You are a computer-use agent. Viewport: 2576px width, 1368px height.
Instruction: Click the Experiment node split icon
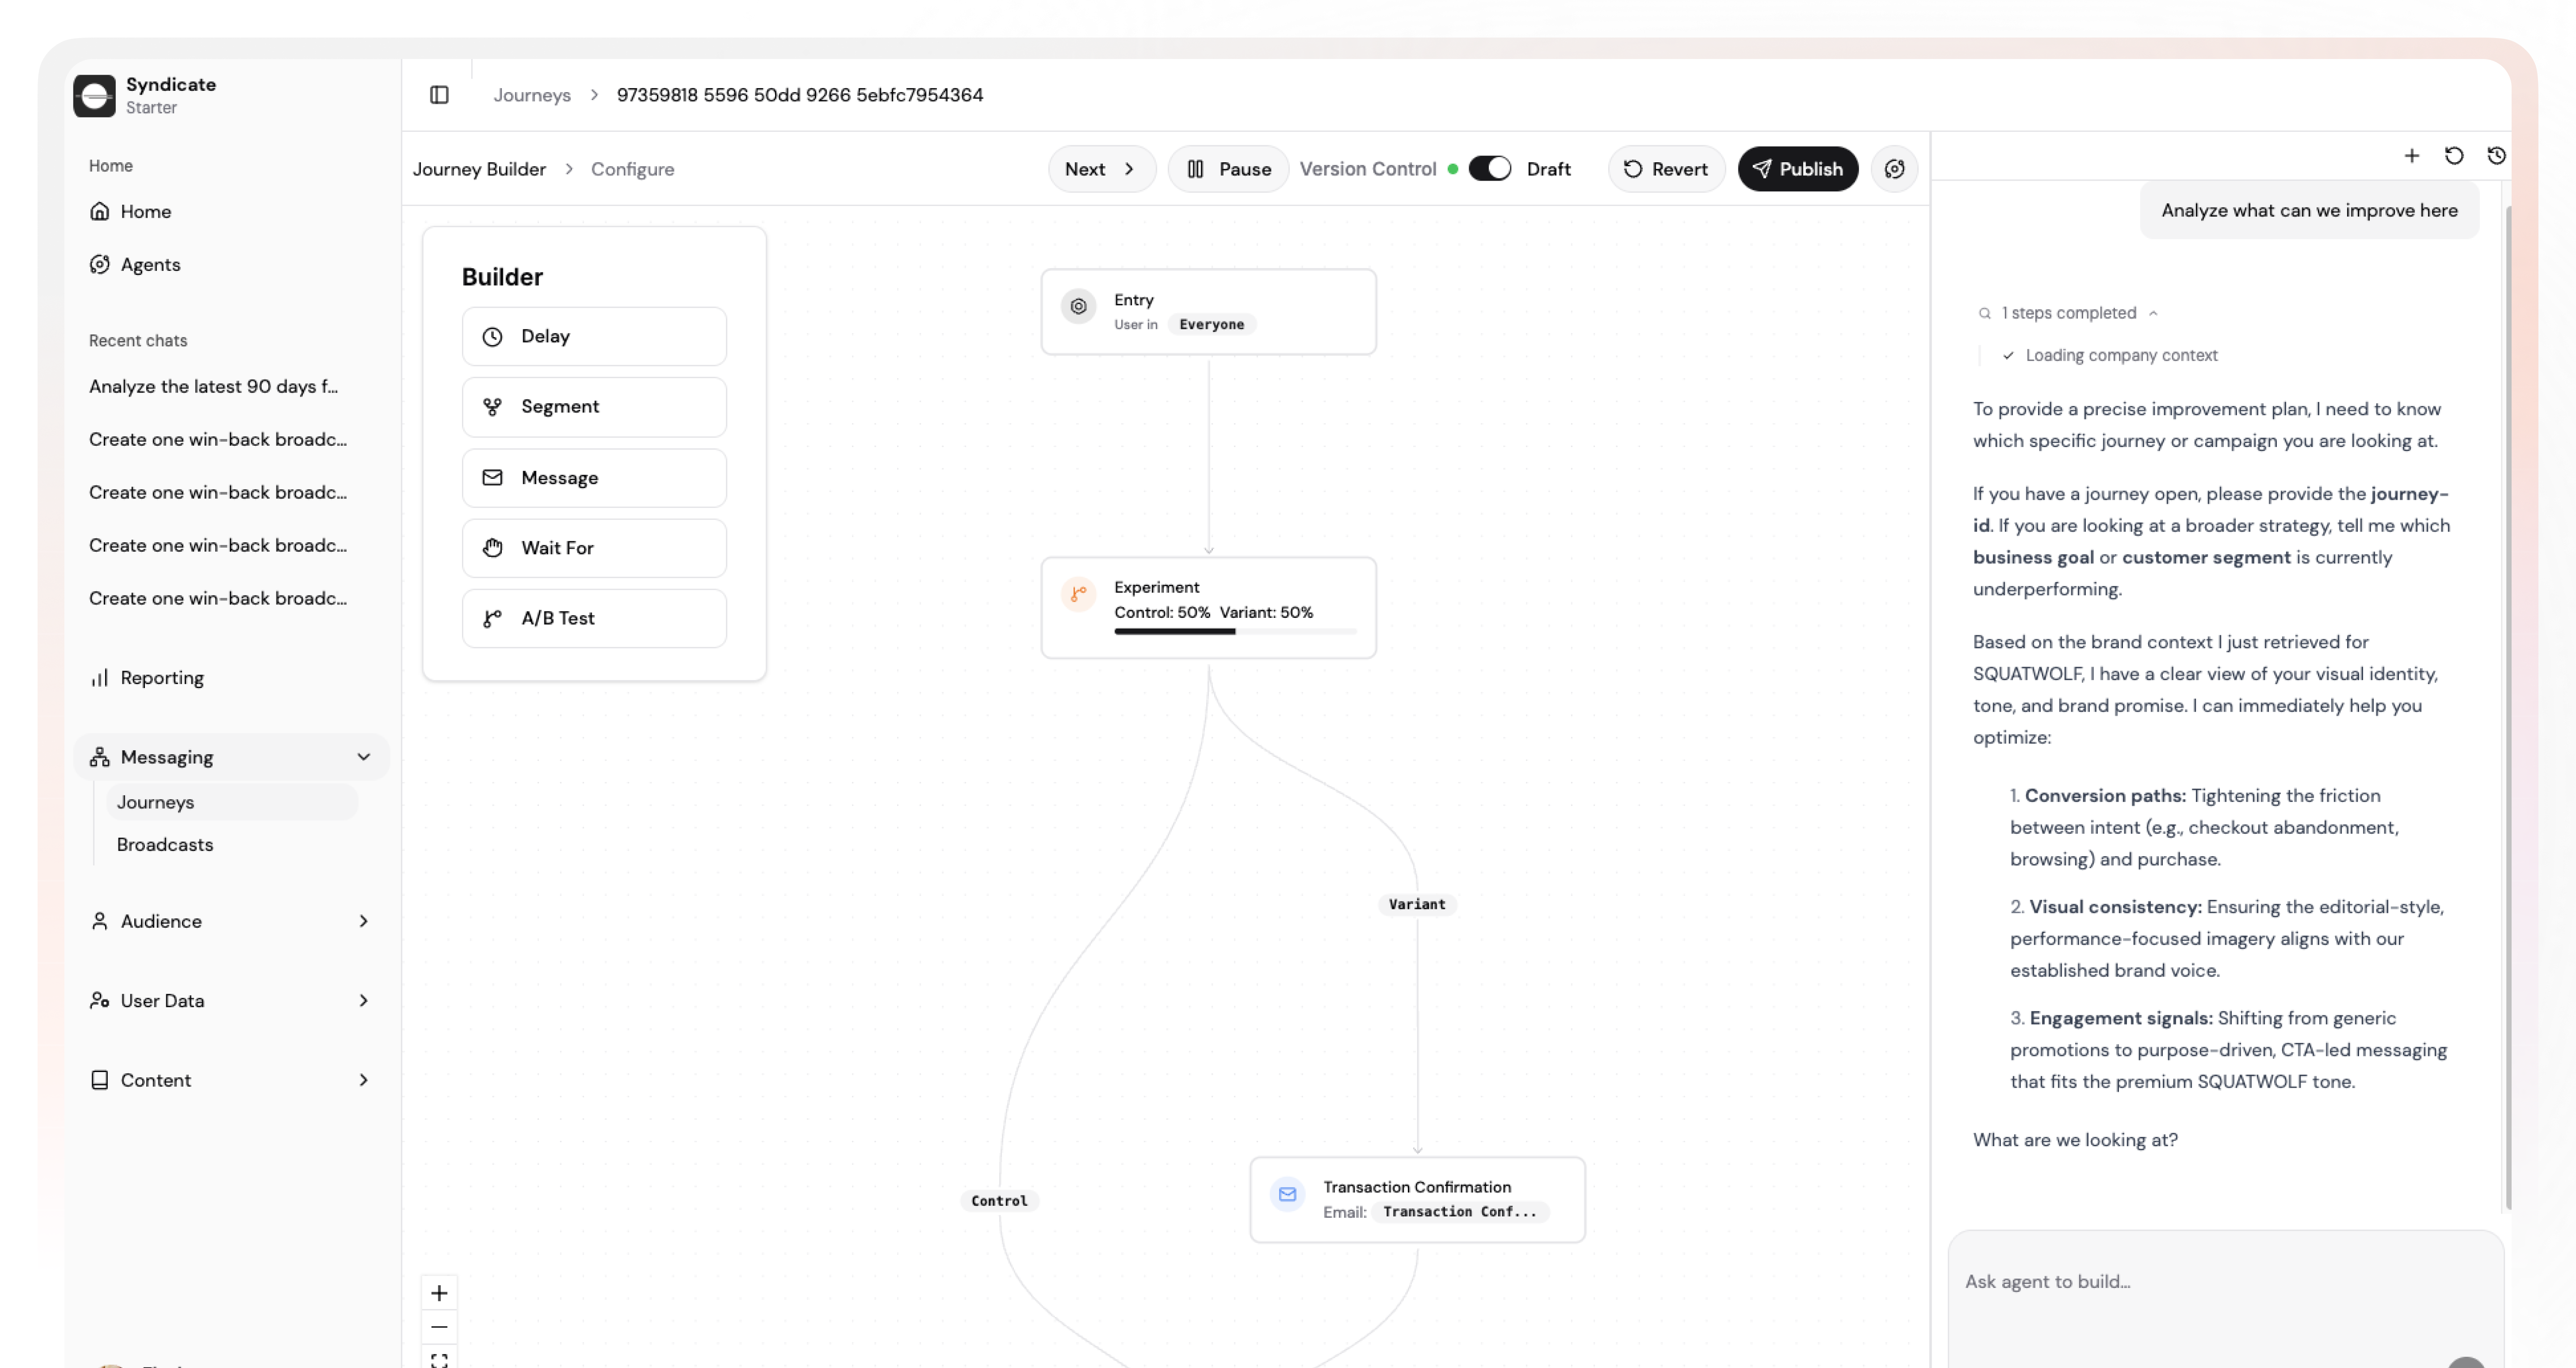[x=1078, y=594]
